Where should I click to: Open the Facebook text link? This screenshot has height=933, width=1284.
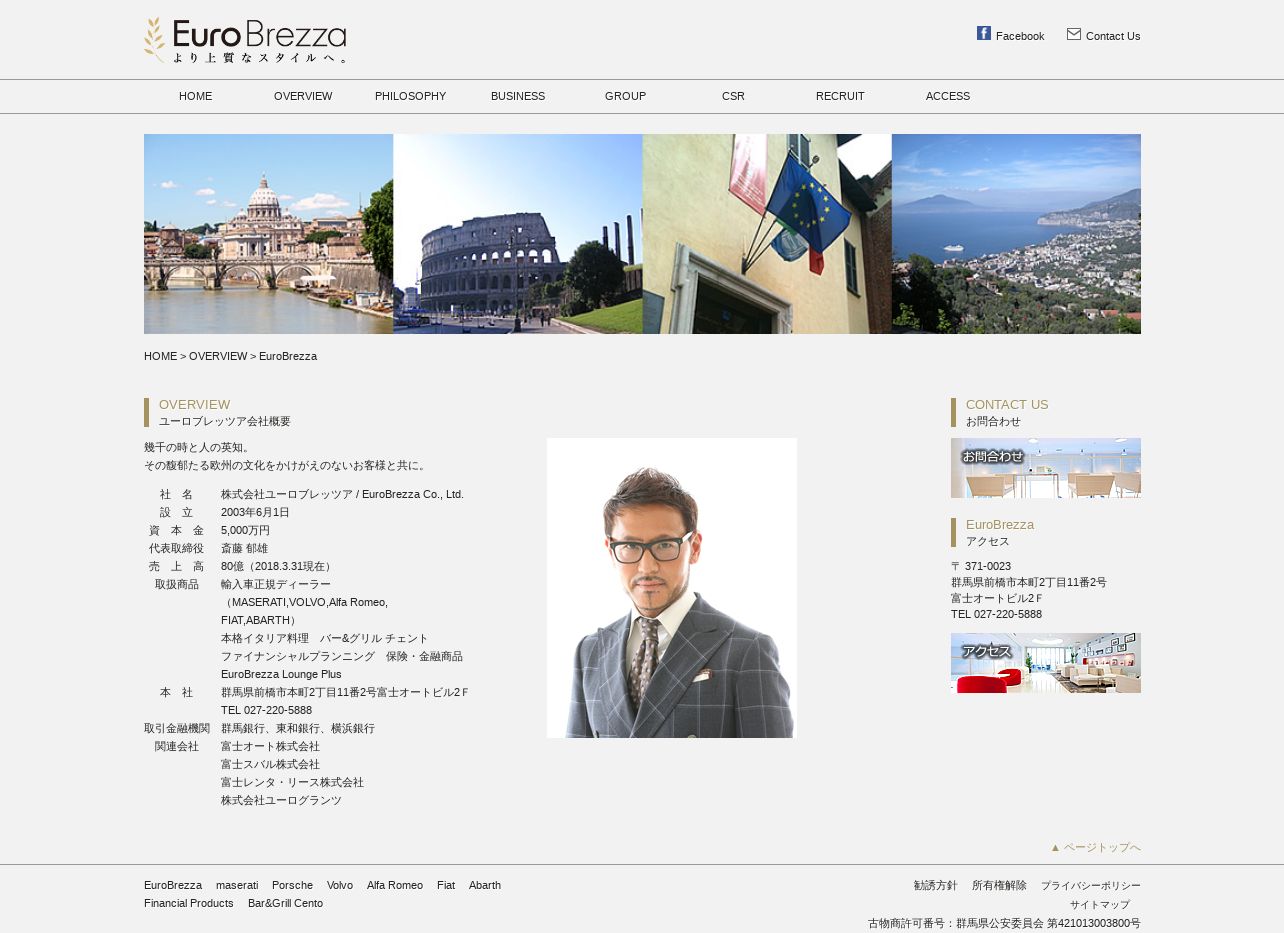(1020, 36)
